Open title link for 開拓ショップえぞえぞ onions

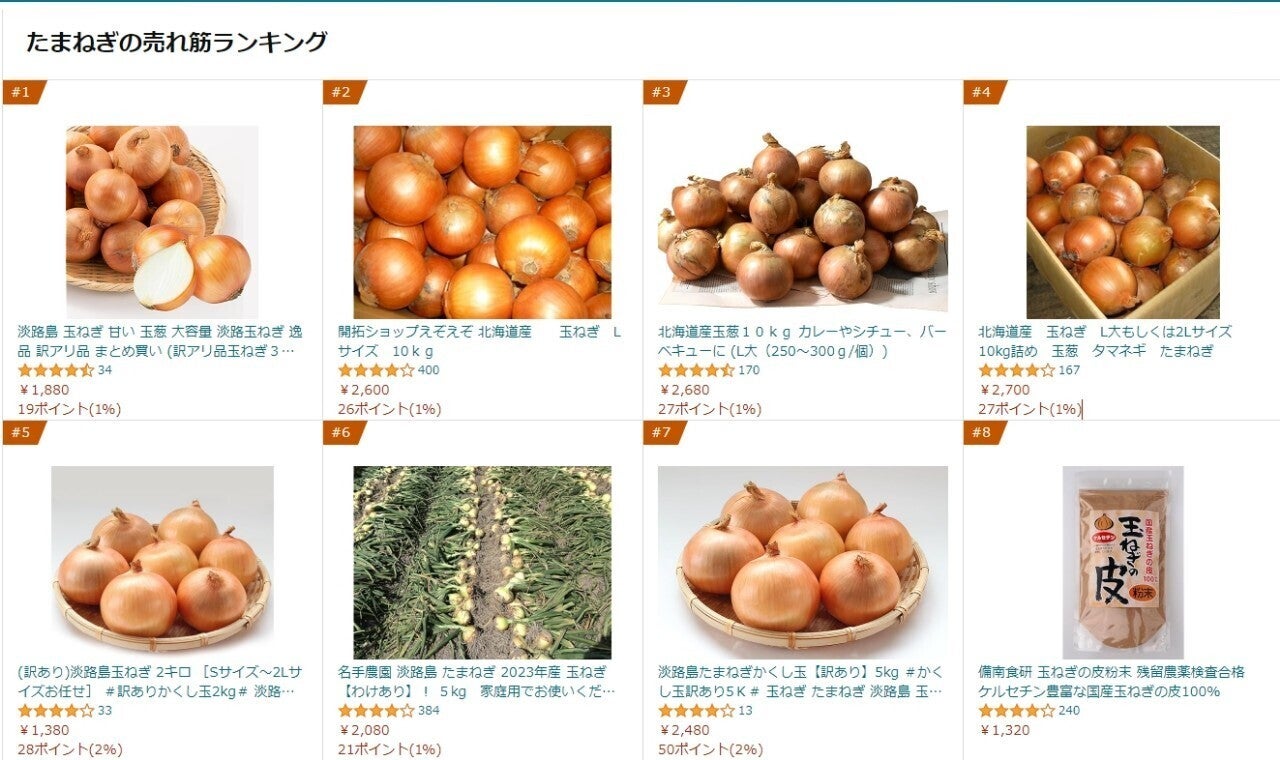click(480, 341)
